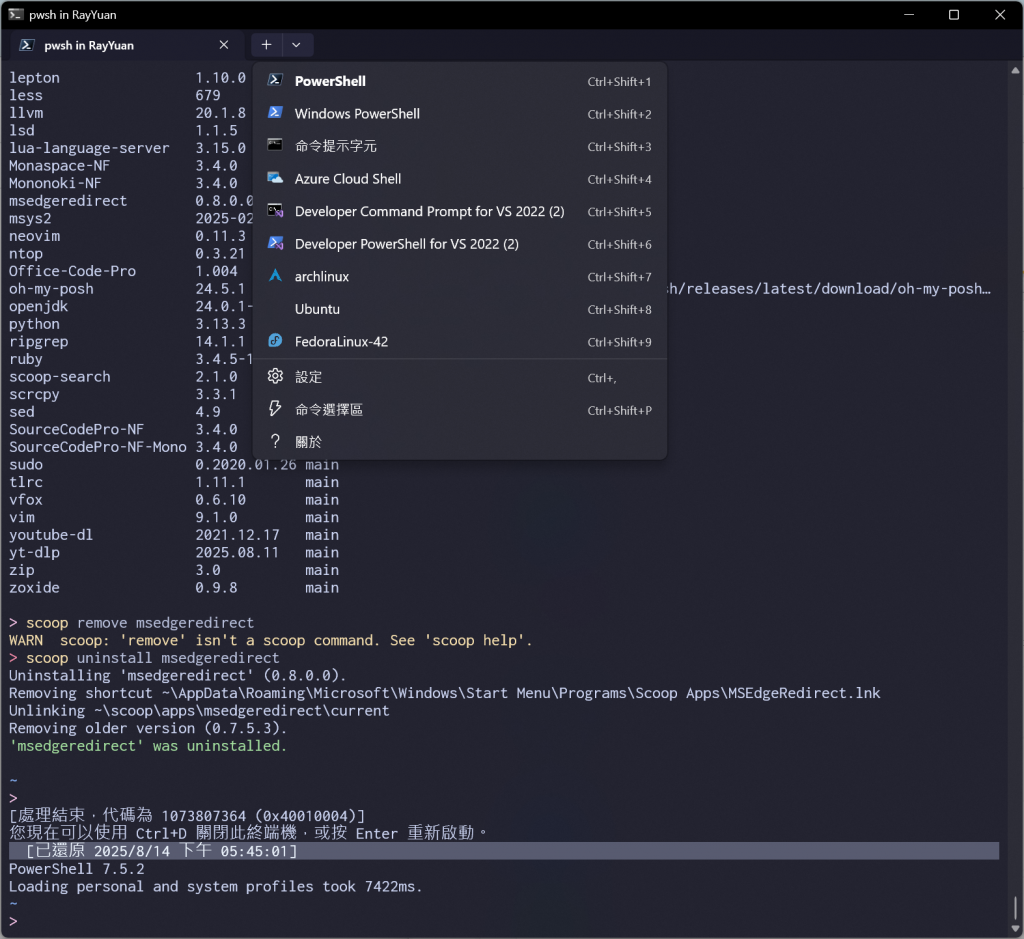Launch Ubuntu profile from menu

[460, 310]
